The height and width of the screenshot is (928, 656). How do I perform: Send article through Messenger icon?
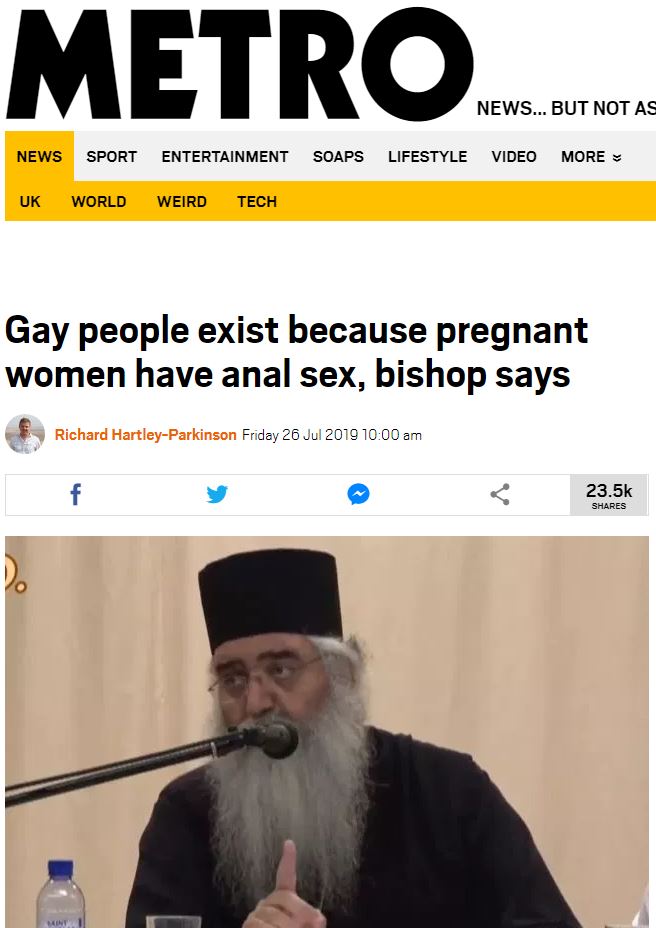click(x=359, y=494)
